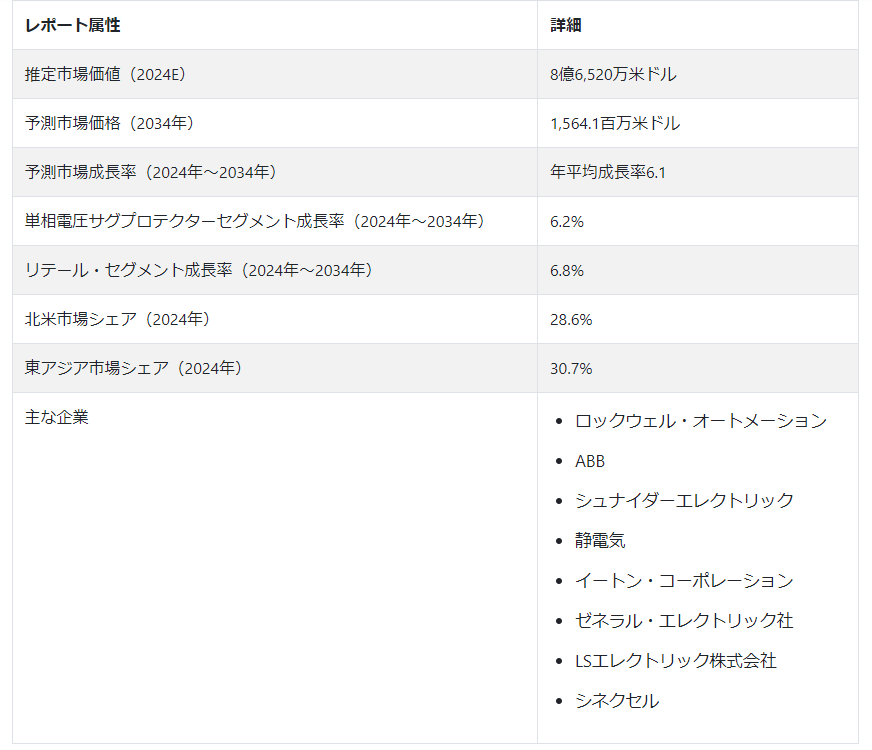Click the 28.6% North America share value
Screen dimensions: 872x750
click(x=571, y=319)
